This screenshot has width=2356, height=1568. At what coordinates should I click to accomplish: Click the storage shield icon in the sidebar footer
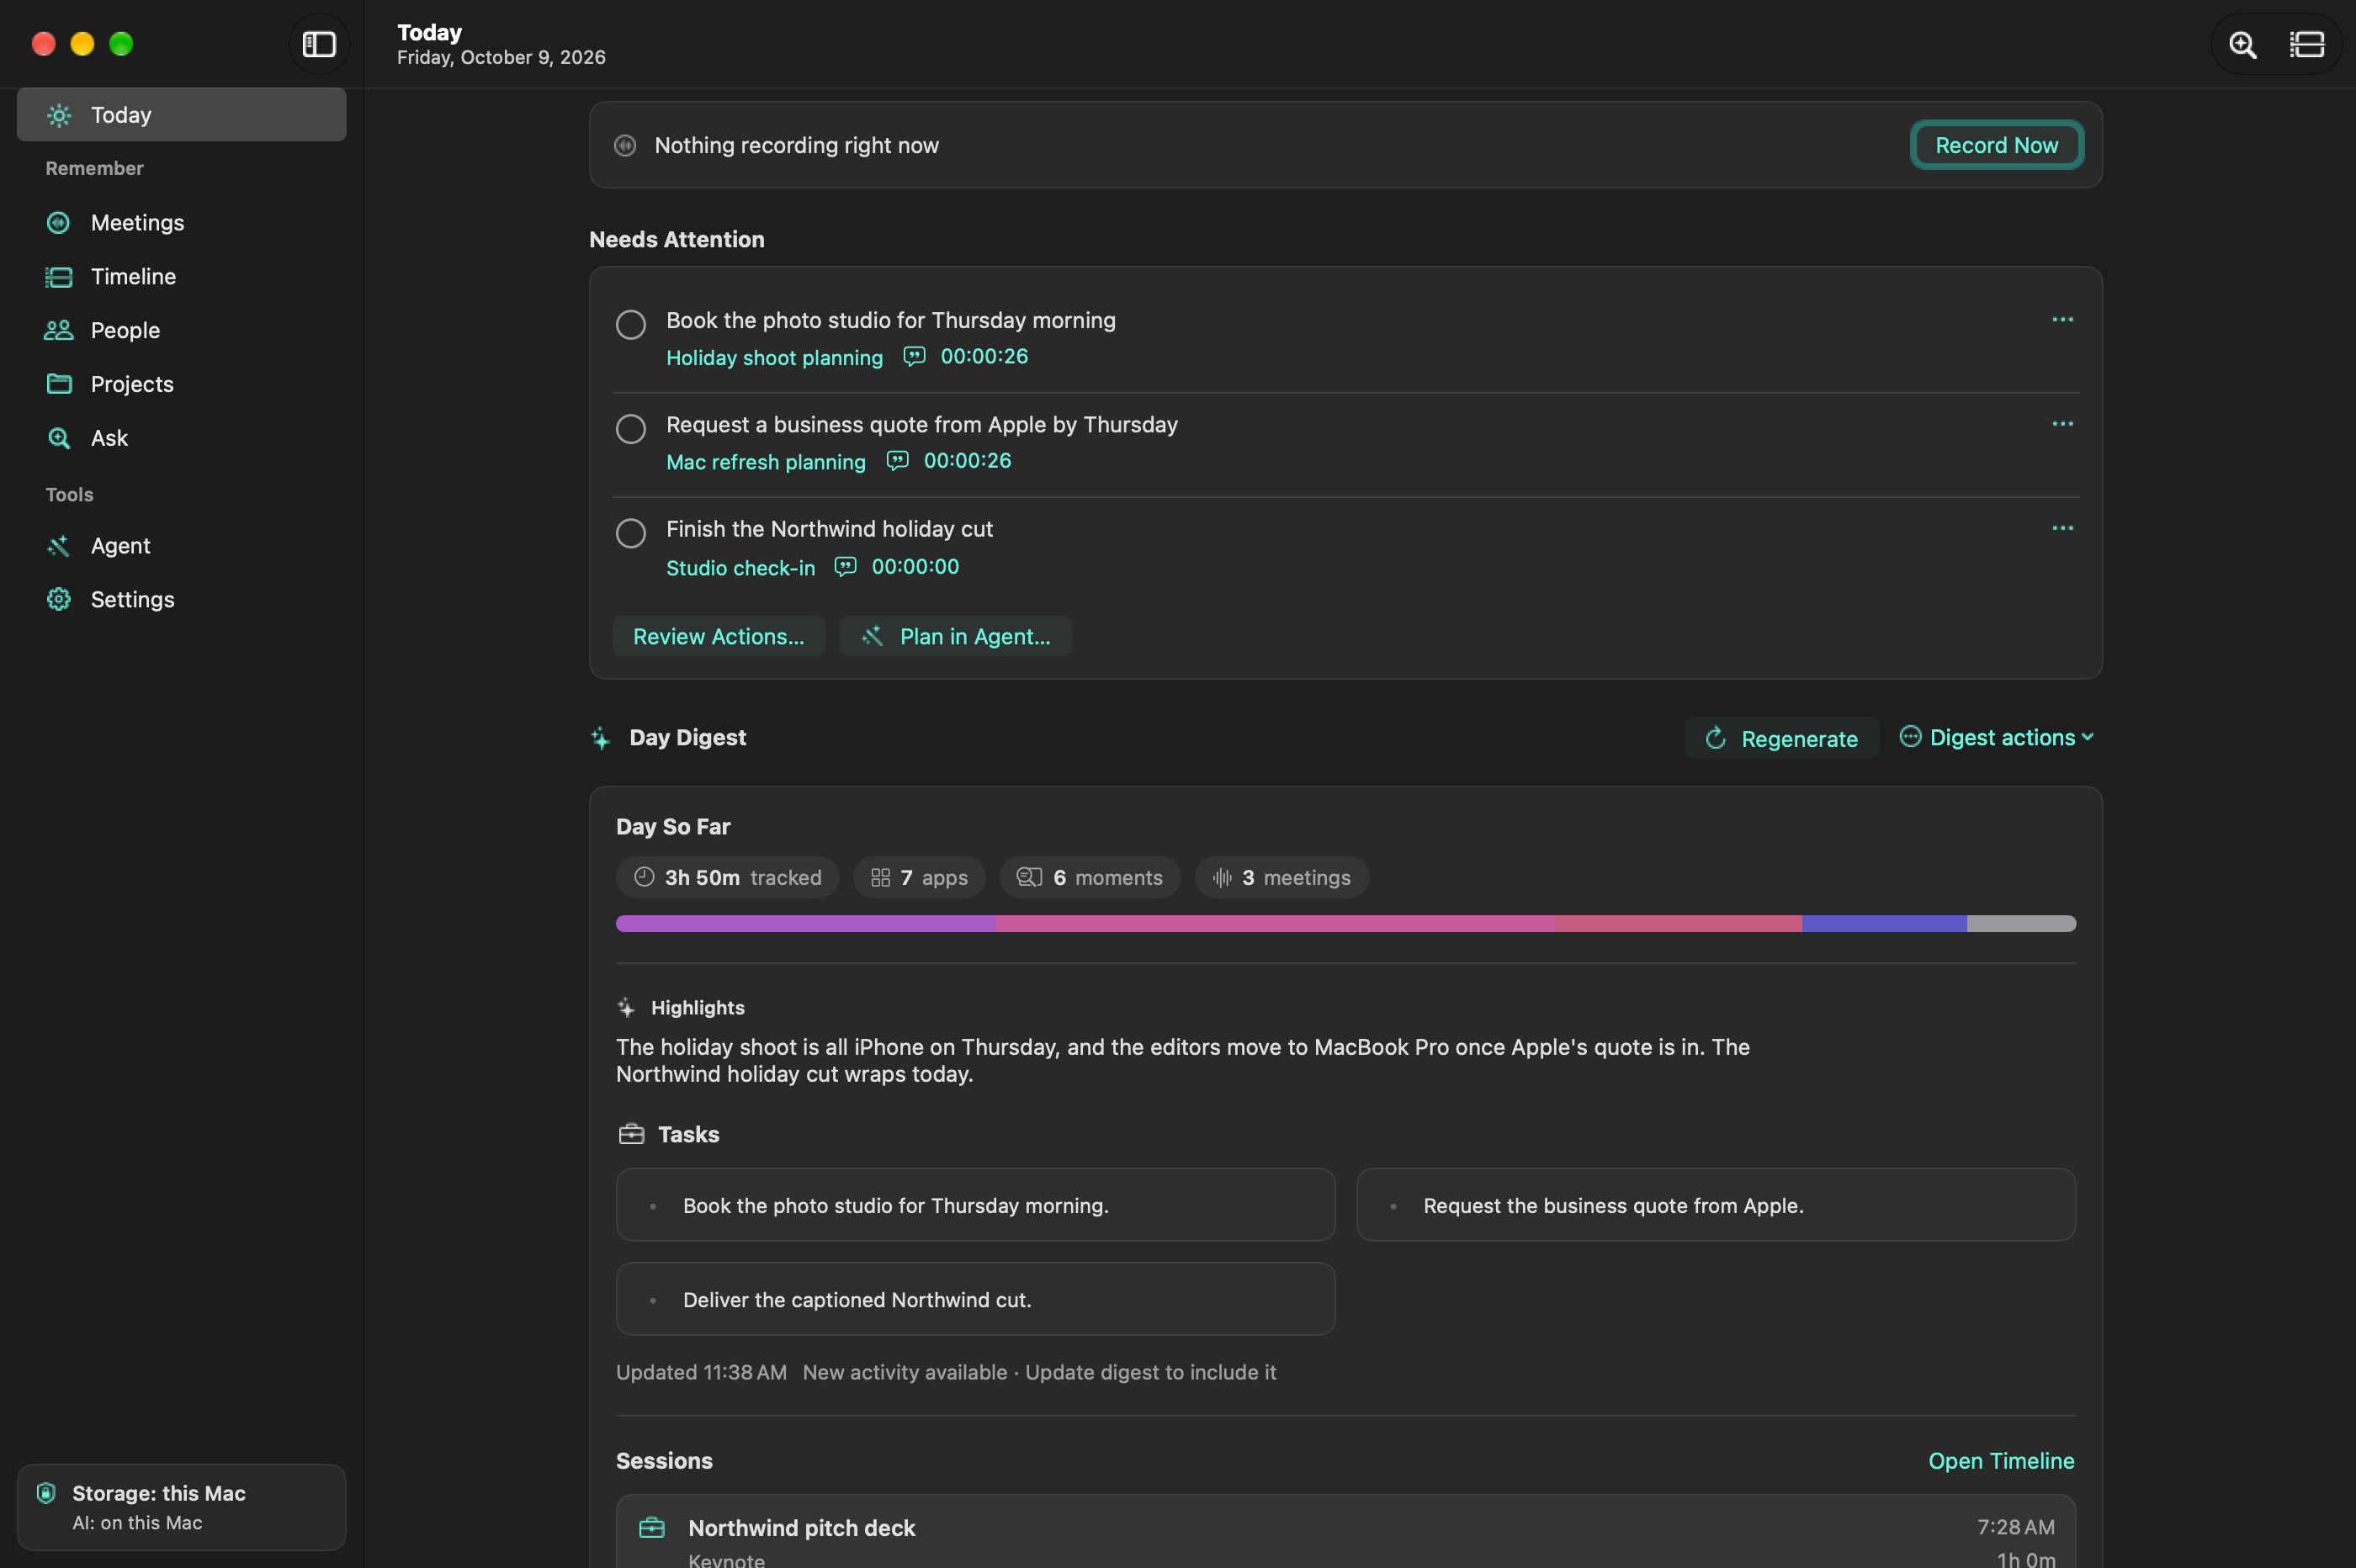(x=46, y=1493)
